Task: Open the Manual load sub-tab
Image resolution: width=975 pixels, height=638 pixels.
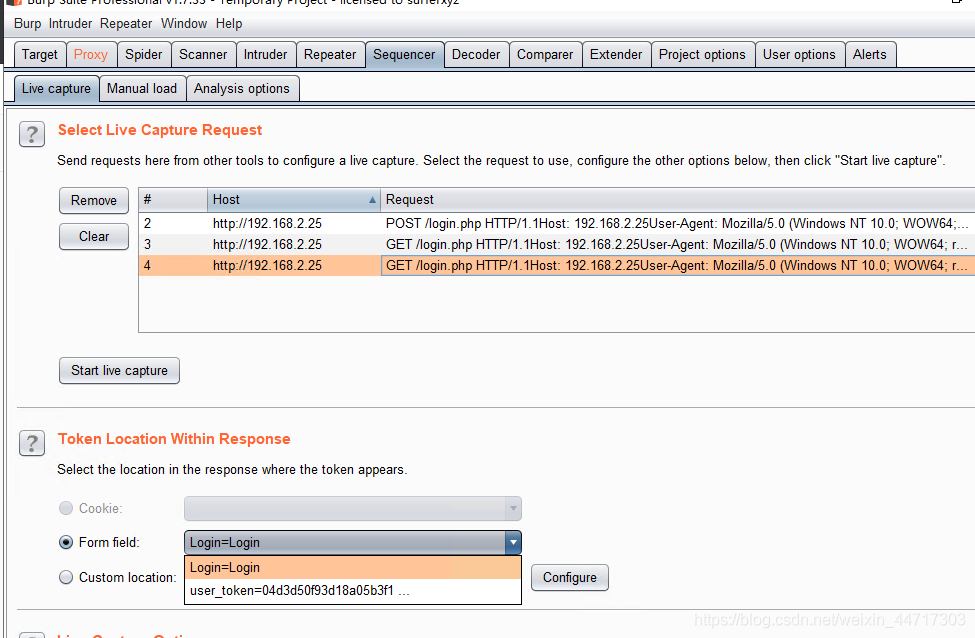Action: click(142, 89)
